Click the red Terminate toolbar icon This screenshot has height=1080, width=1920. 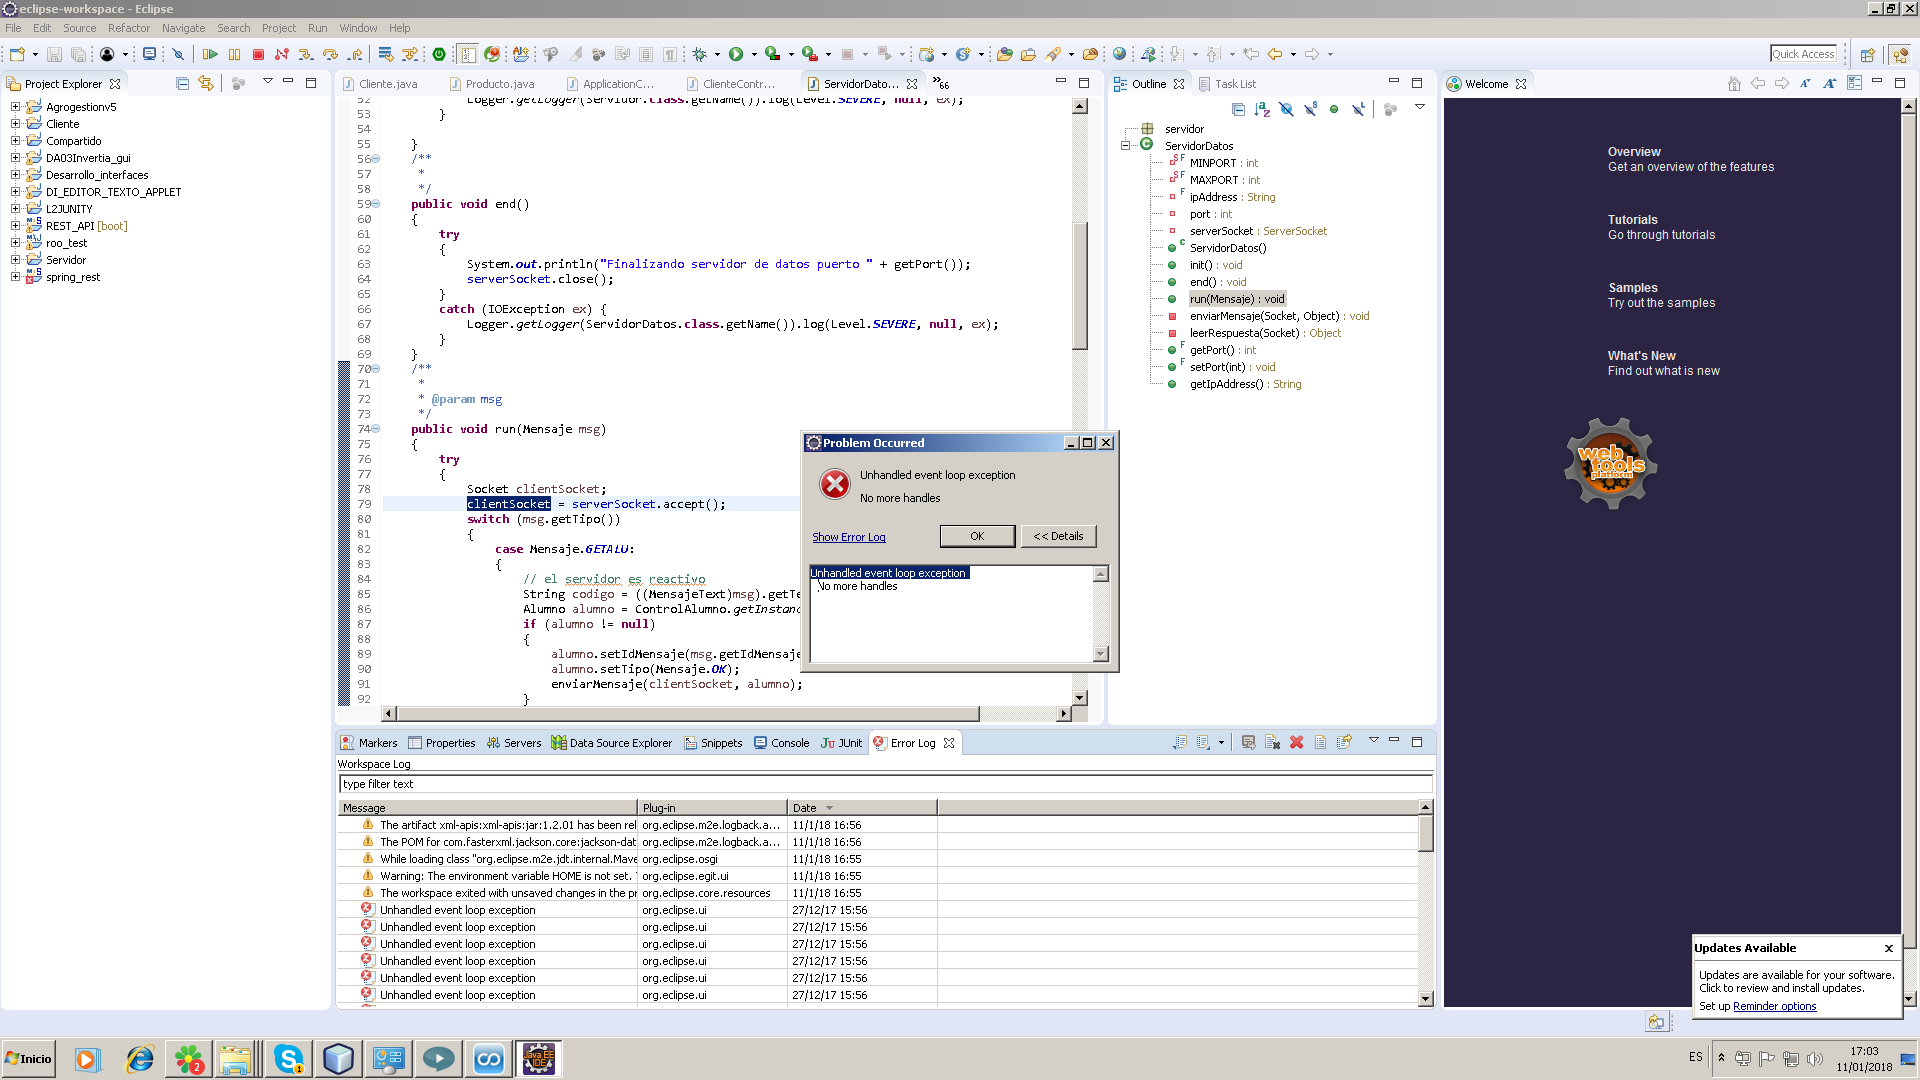click(258, 55)
